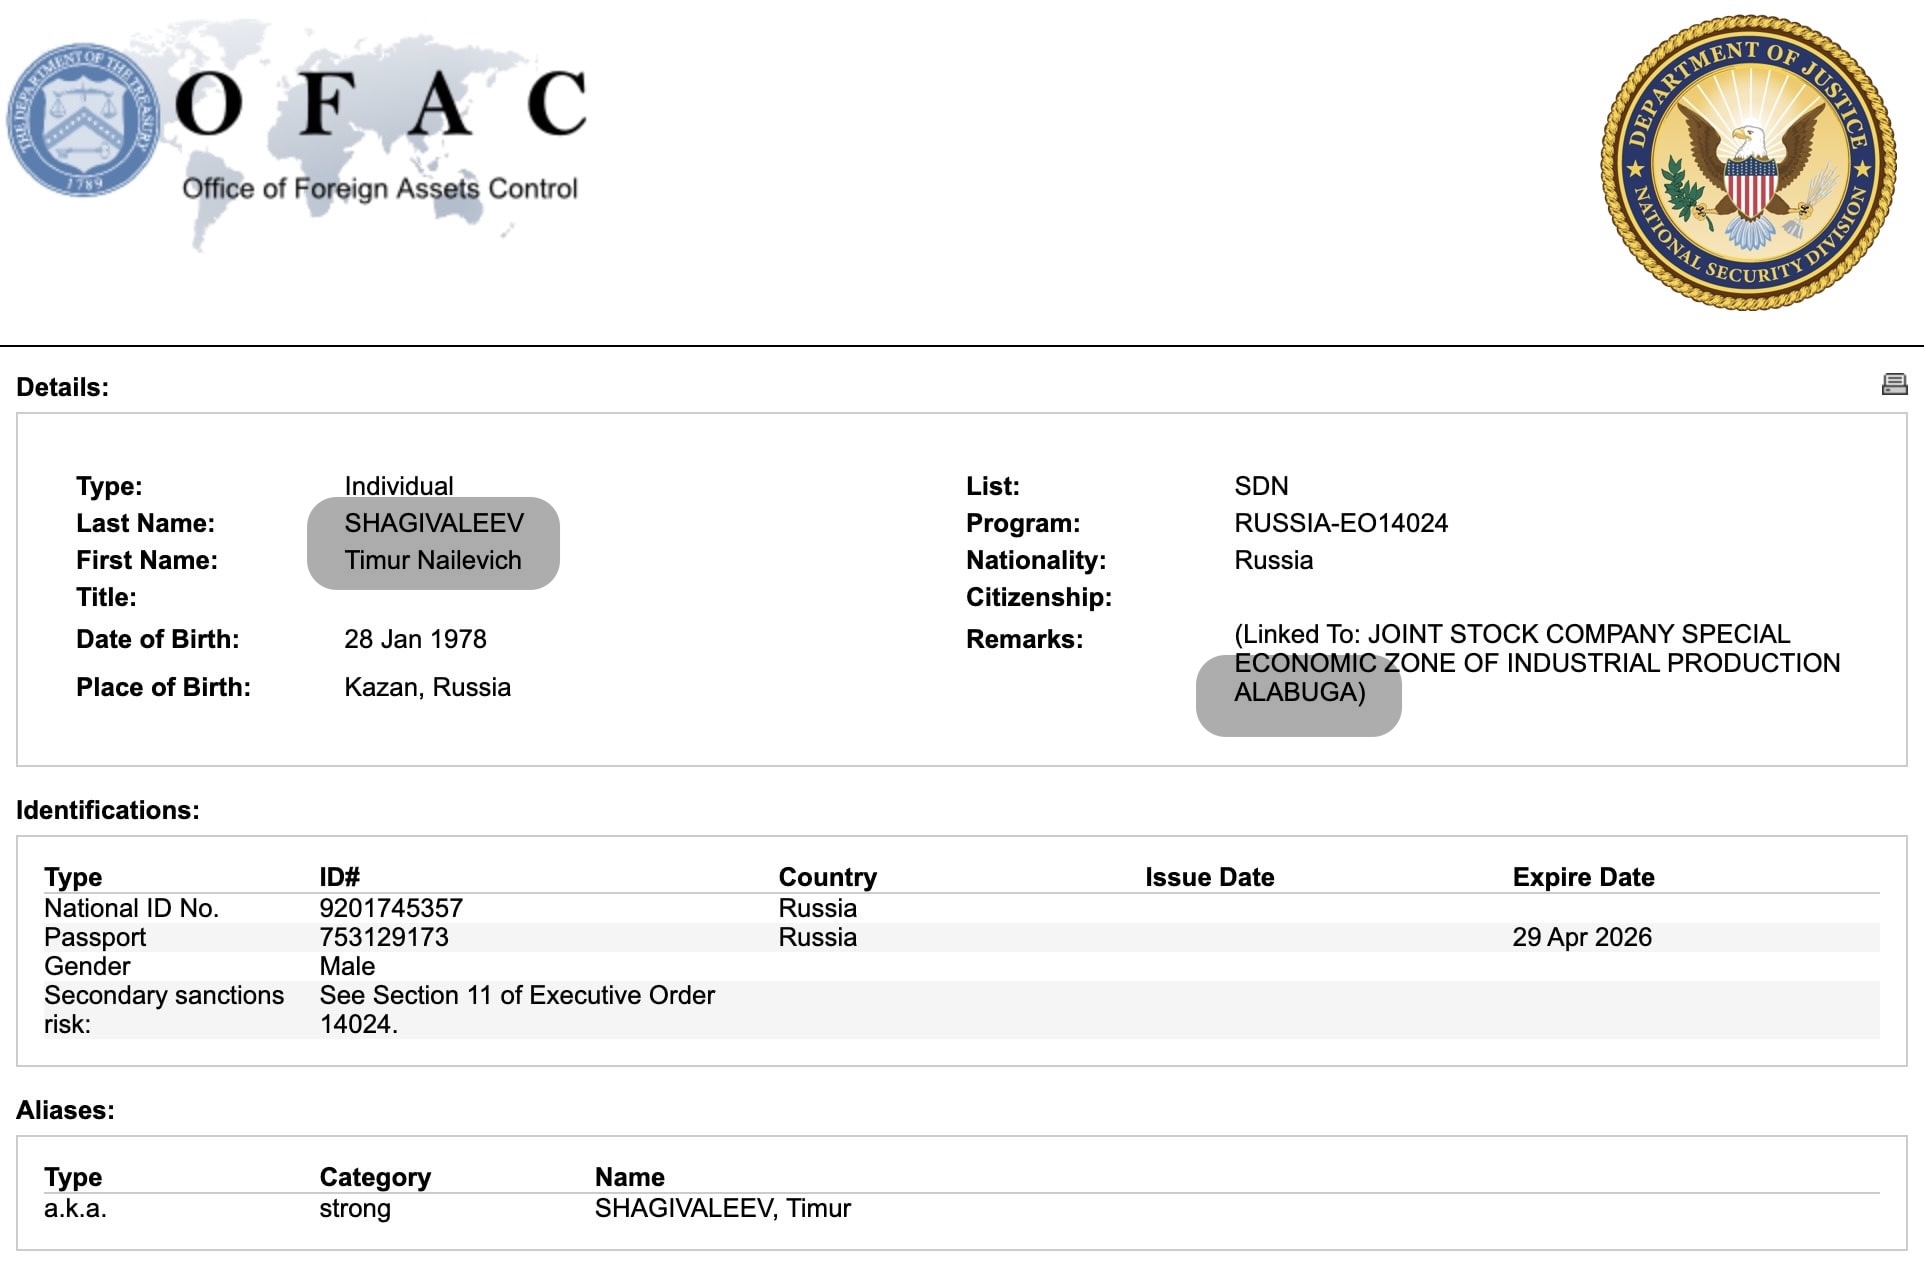Select the last name SHAGIVALEEV
Image resolution: width=1924 pixels, height=1264 pixels.
pos(434,523)
